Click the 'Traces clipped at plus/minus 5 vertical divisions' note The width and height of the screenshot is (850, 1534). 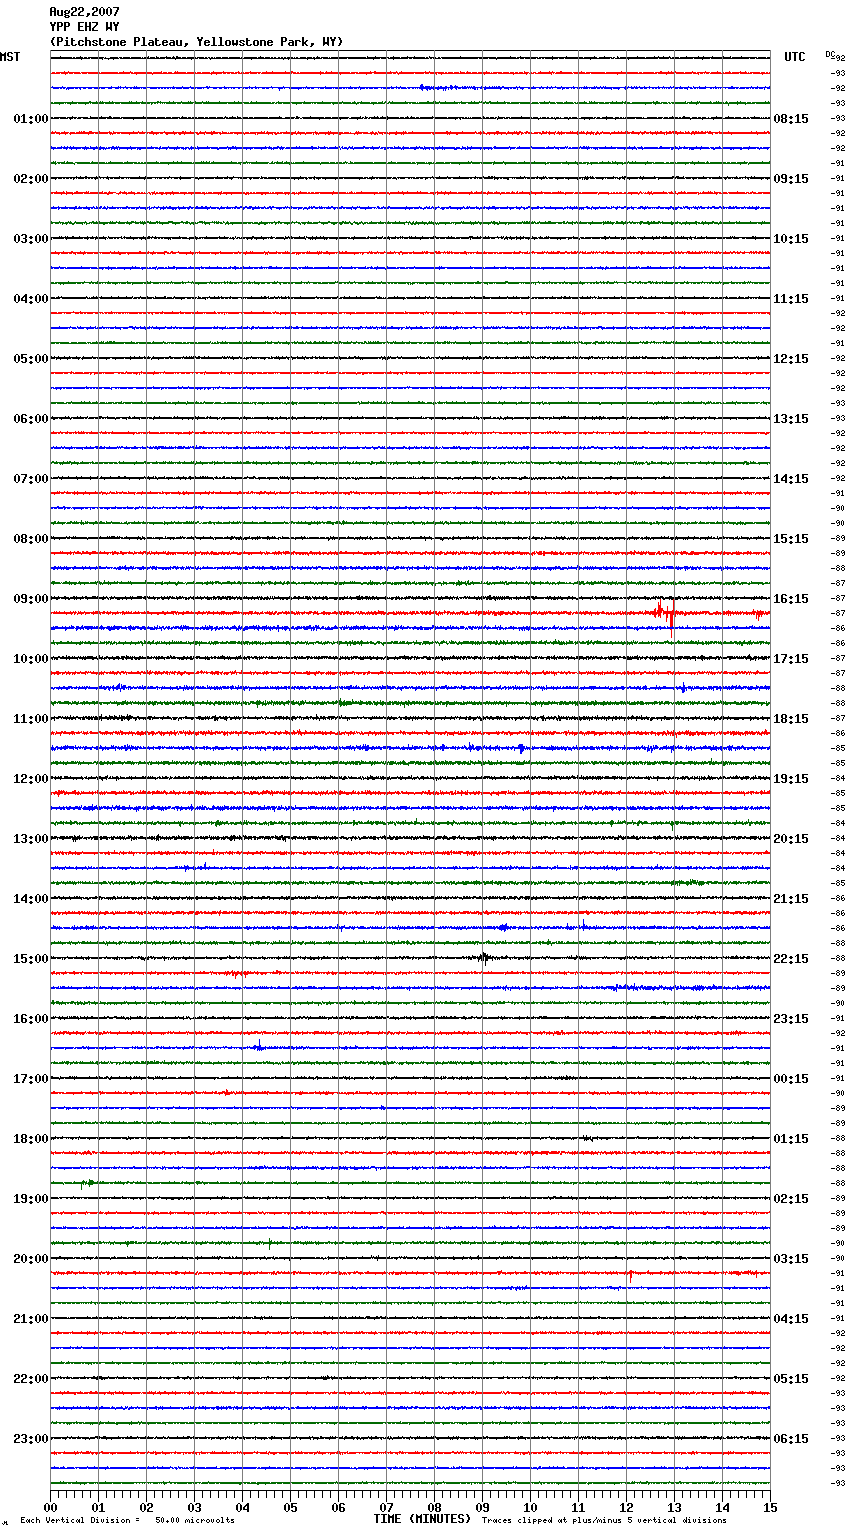[604, 1520]
